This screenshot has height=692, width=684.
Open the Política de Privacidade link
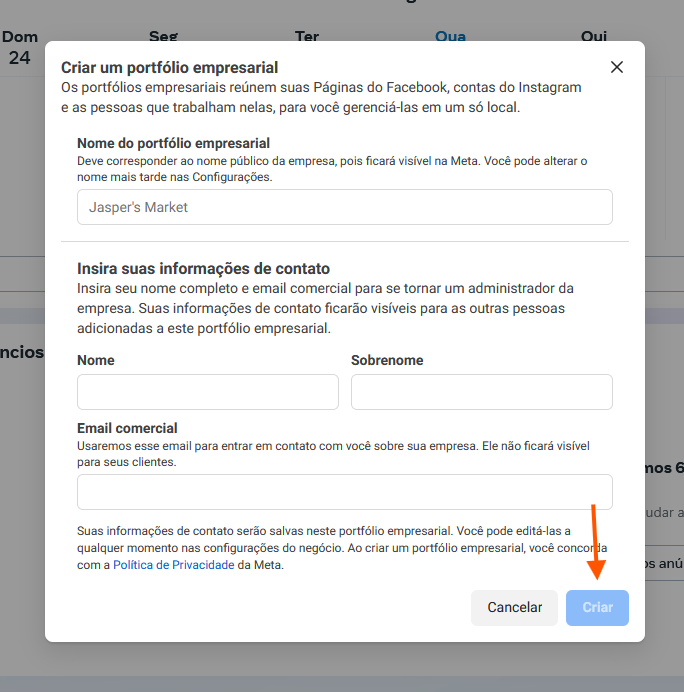pos(173,565)
